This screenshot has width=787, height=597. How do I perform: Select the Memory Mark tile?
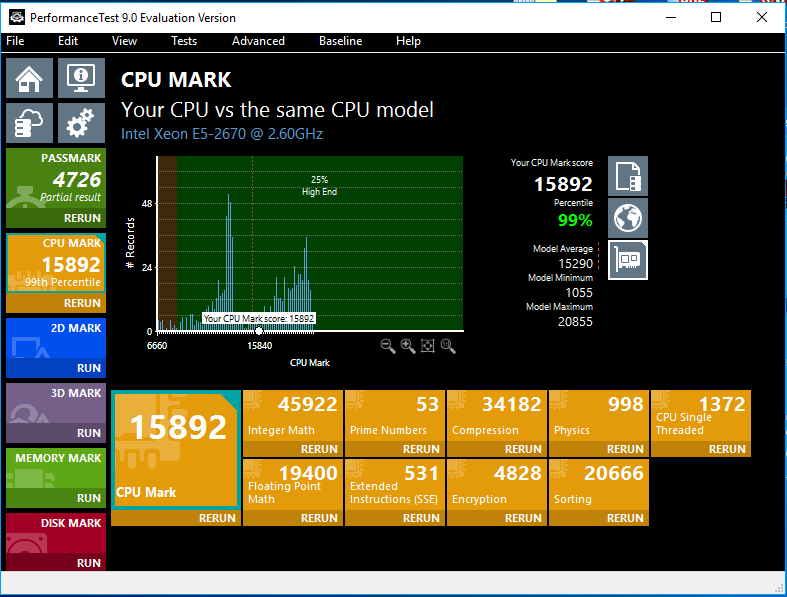pyautogui.click(x=56, y=468)
